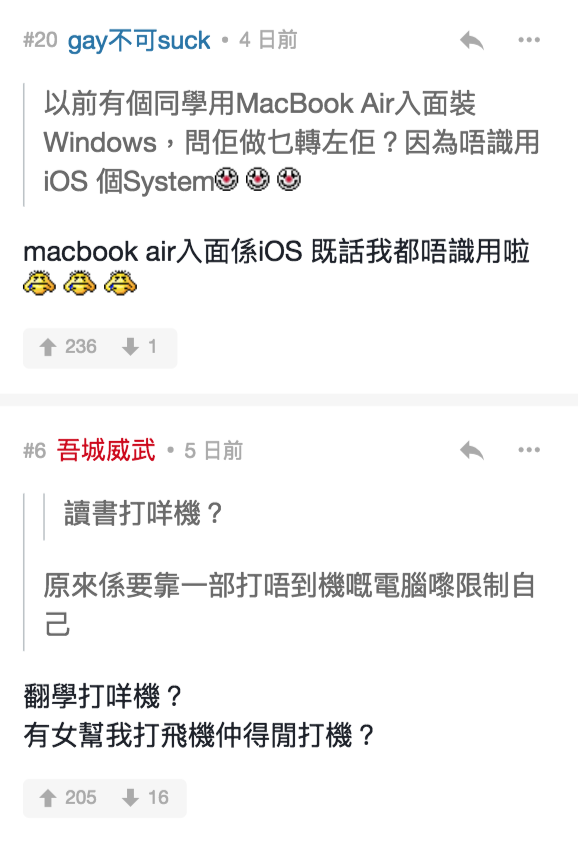Open user profile gay不可suck
This screenshot has height=842, width=578.
[139, 41]
